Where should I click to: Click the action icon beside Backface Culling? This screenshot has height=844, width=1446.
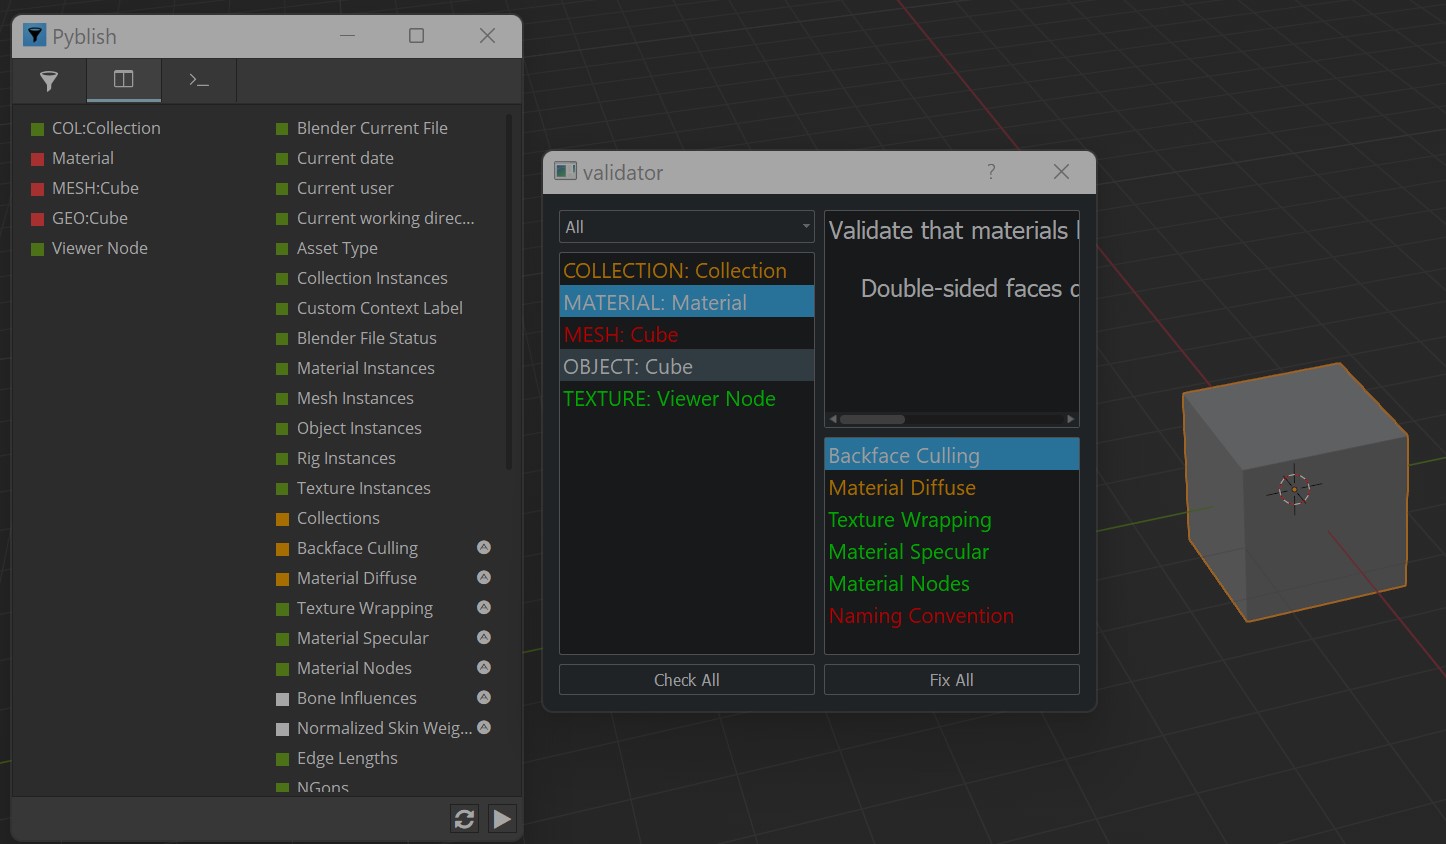[x=484, y=547]
